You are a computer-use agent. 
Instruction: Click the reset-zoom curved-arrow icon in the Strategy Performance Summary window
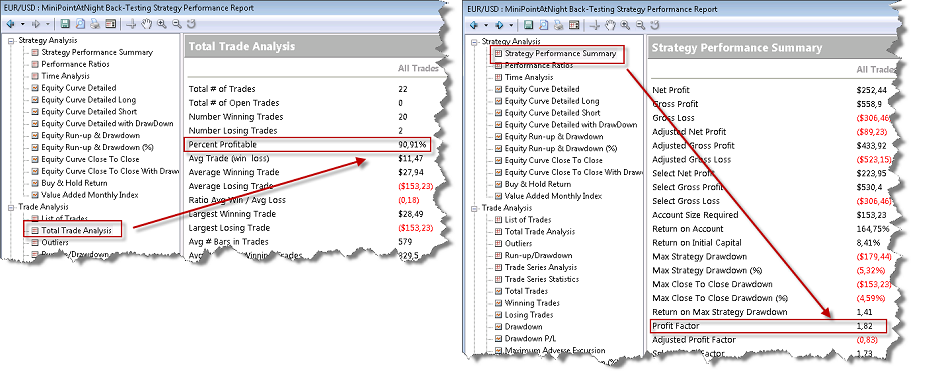click(x=655, y=25)
